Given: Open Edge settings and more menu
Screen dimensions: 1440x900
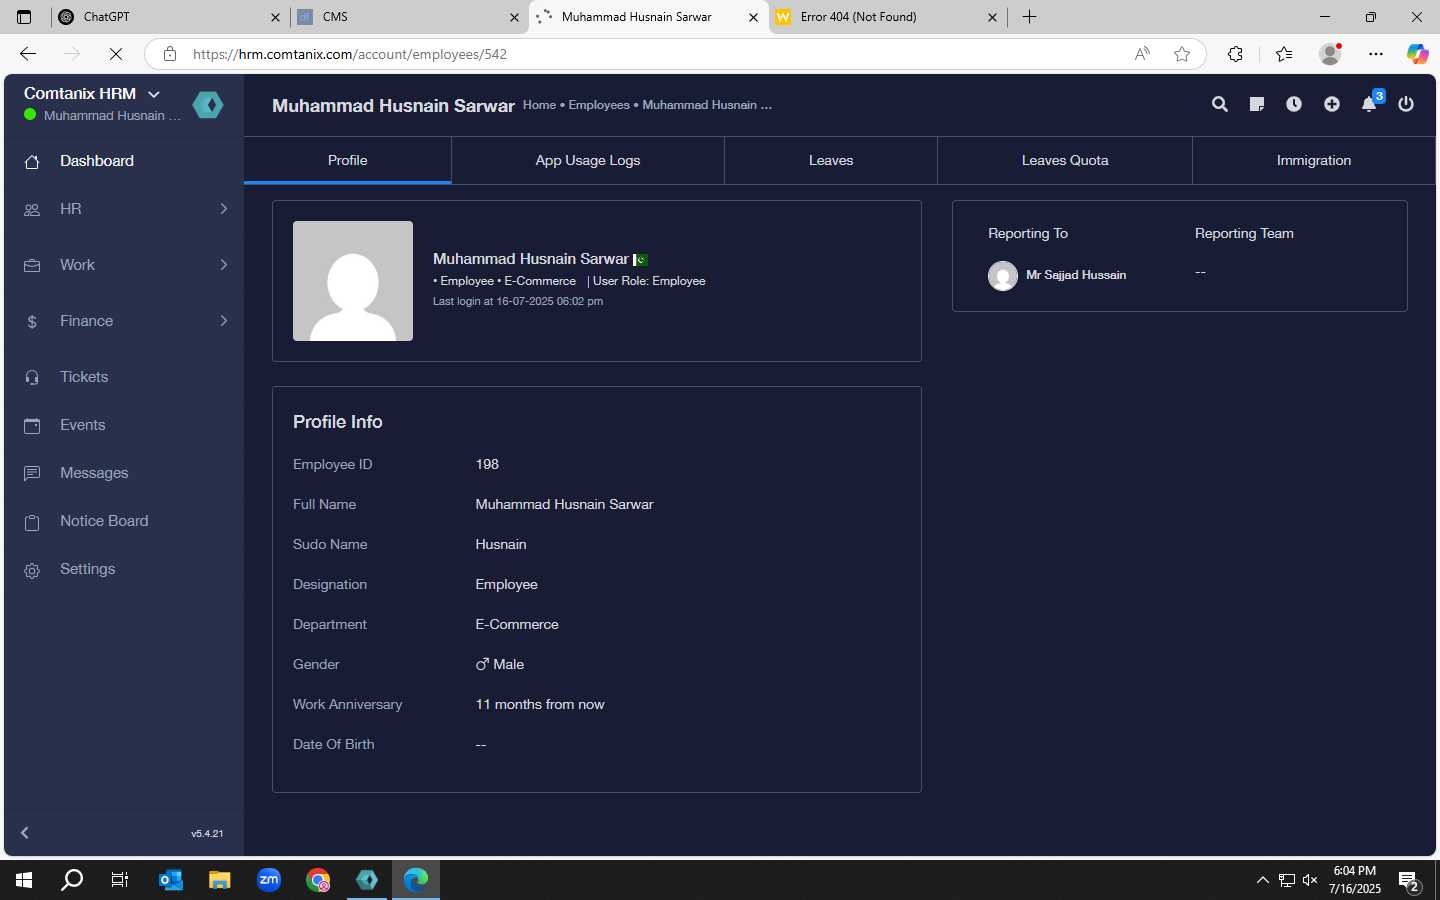Looking at the screenshot, I should 1376,54.
